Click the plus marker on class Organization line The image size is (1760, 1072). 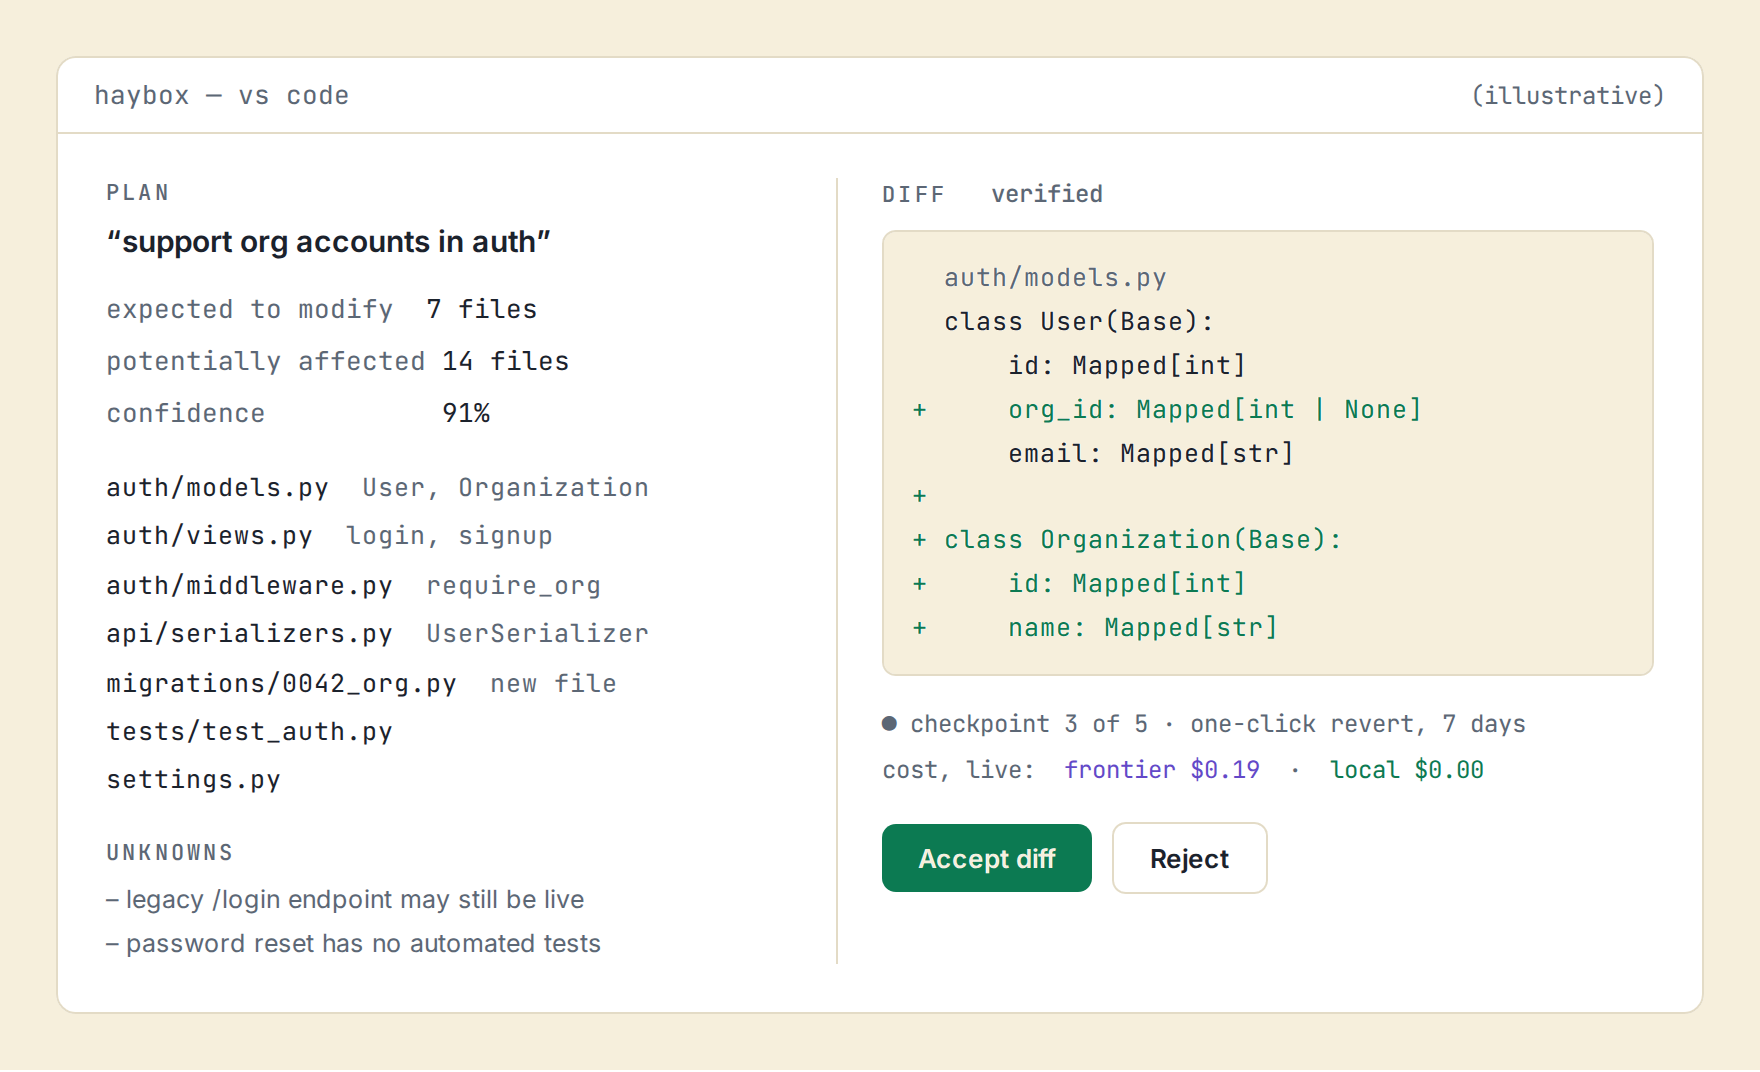point(919,540)
